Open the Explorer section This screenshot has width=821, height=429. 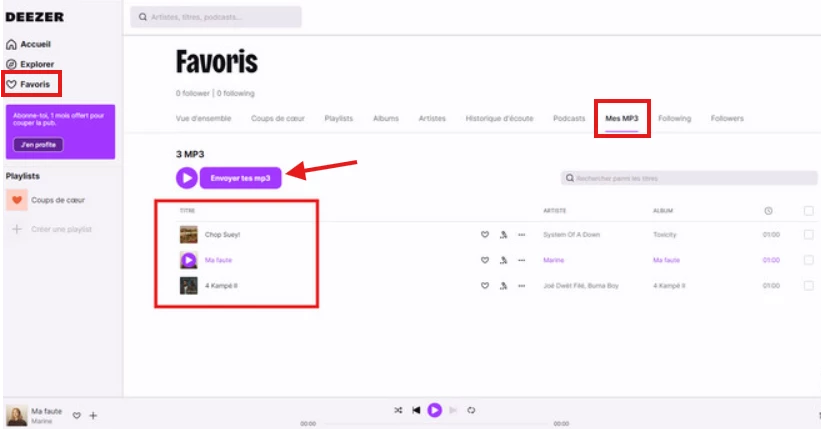[x=30, y=64]
